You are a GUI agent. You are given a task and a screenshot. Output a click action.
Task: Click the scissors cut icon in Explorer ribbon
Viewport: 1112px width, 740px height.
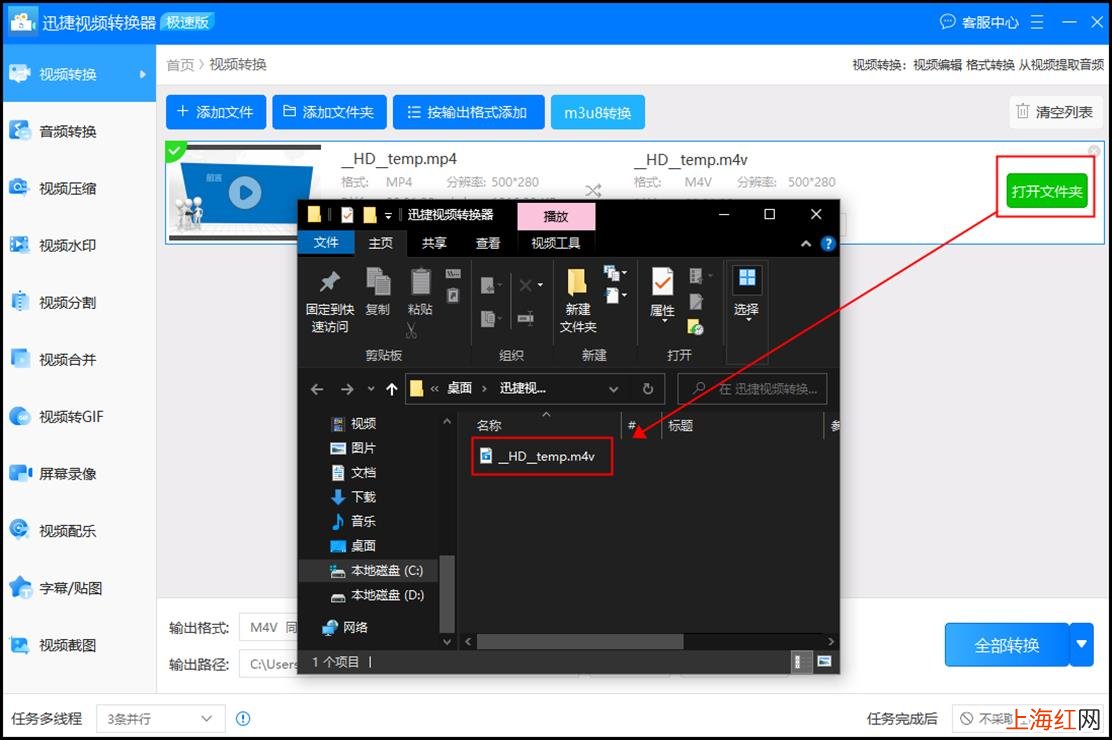(411, 330)
